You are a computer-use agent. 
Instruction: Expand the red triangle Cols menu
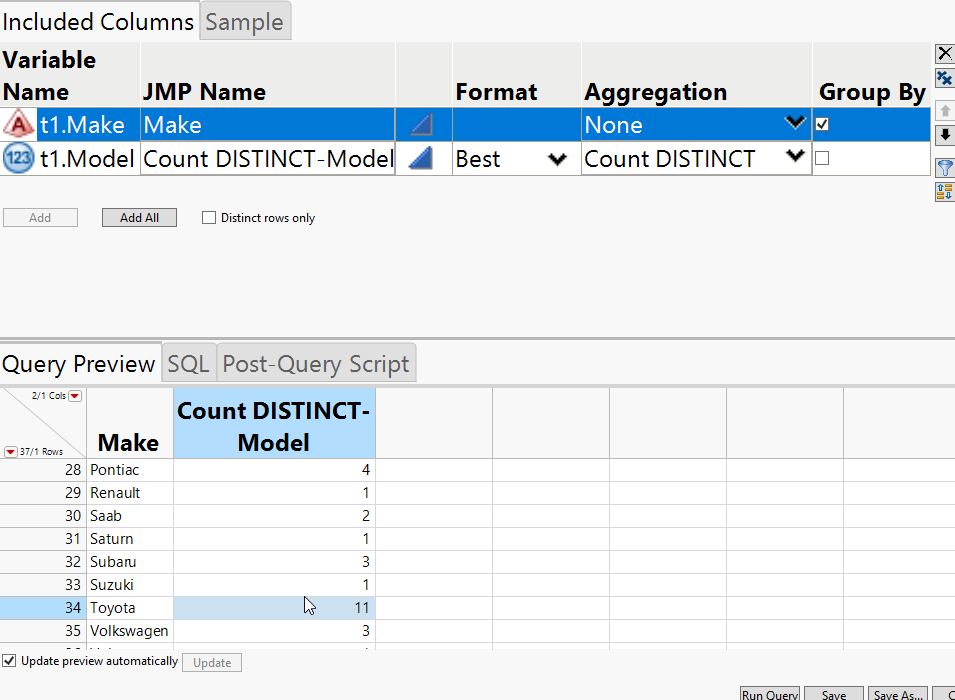point(74,396)
